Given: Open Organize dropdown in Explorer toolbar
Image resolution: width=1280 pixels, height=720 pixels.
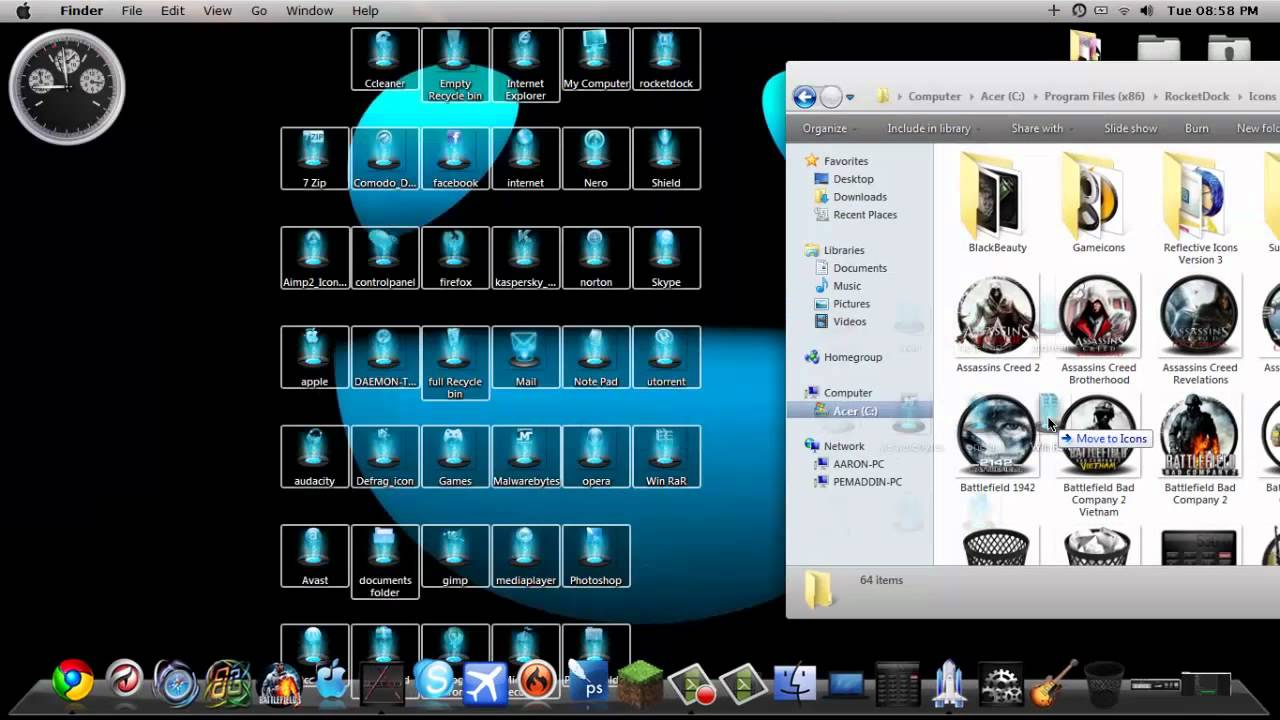Looking at the screenshot, I should [830, 128].
